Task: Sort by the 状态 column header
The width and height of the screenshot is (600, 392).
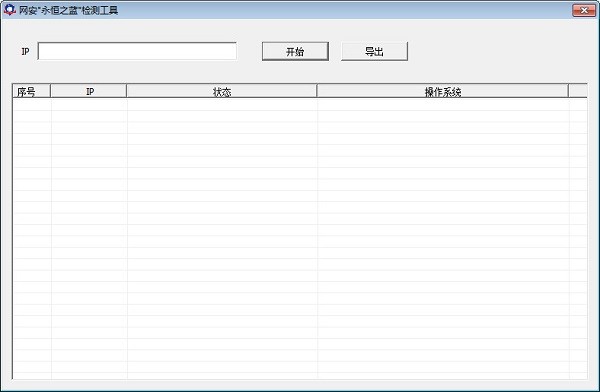Action: click(222, 91)
